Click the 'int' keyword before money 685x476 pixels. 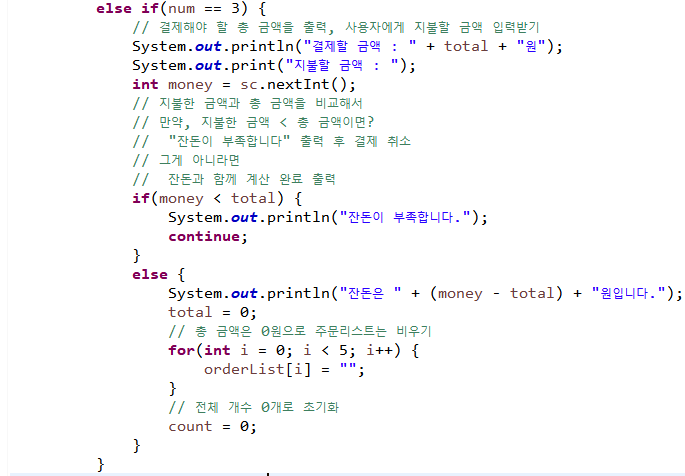[145, 84]
